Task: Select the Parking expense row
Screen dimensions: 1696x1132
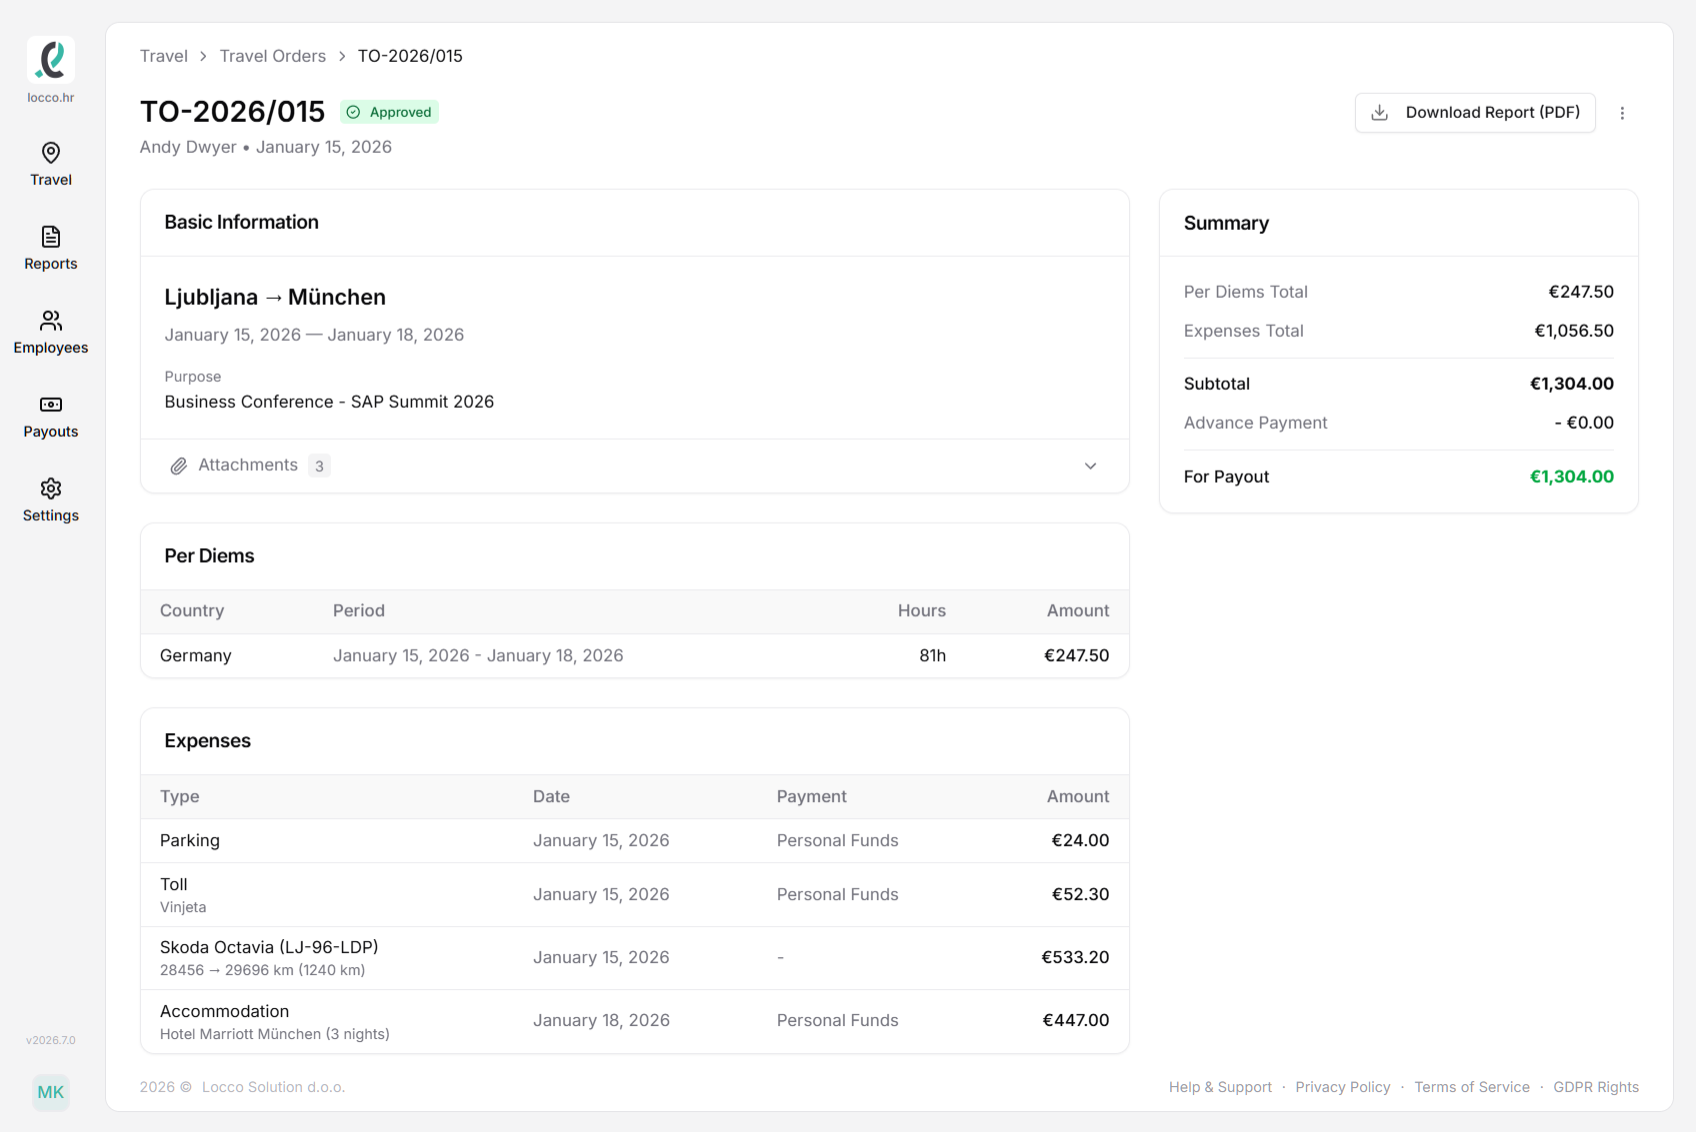Action: pos(635,841)
